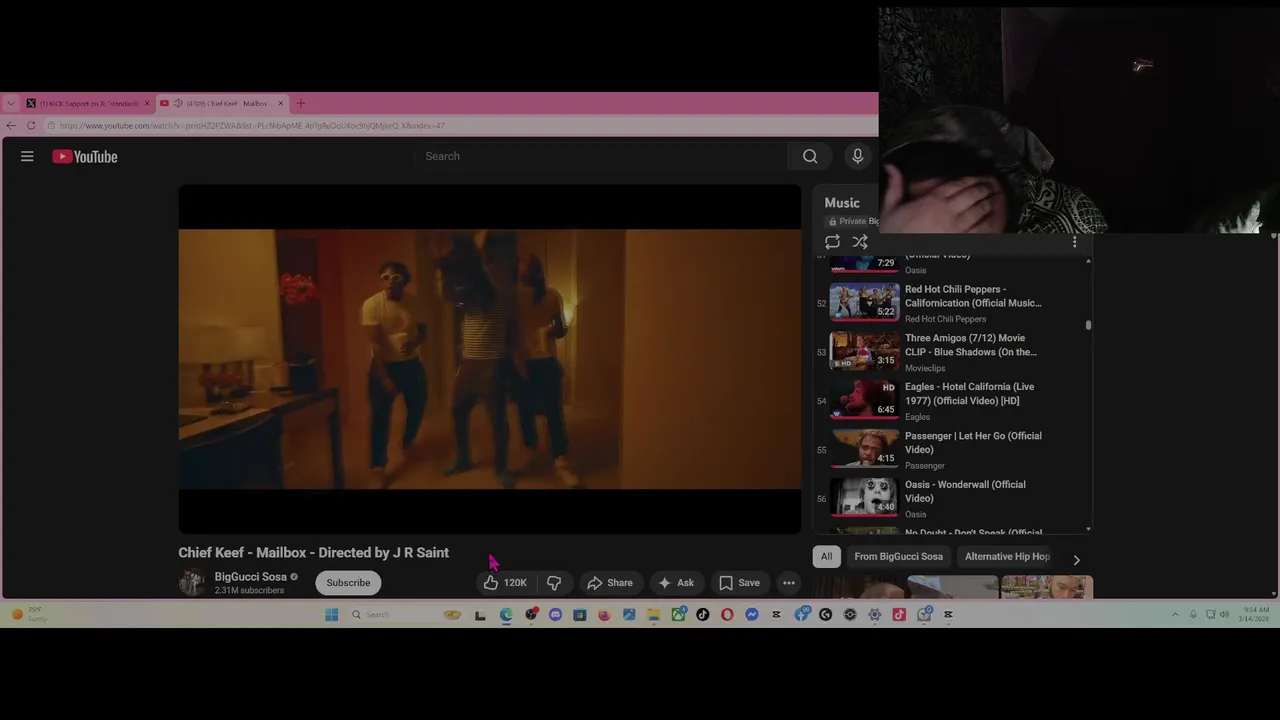Viewport: 1280px width, 720px height.
Task: Click the playlist panel scrollbar
Action: click(1088, 324)
